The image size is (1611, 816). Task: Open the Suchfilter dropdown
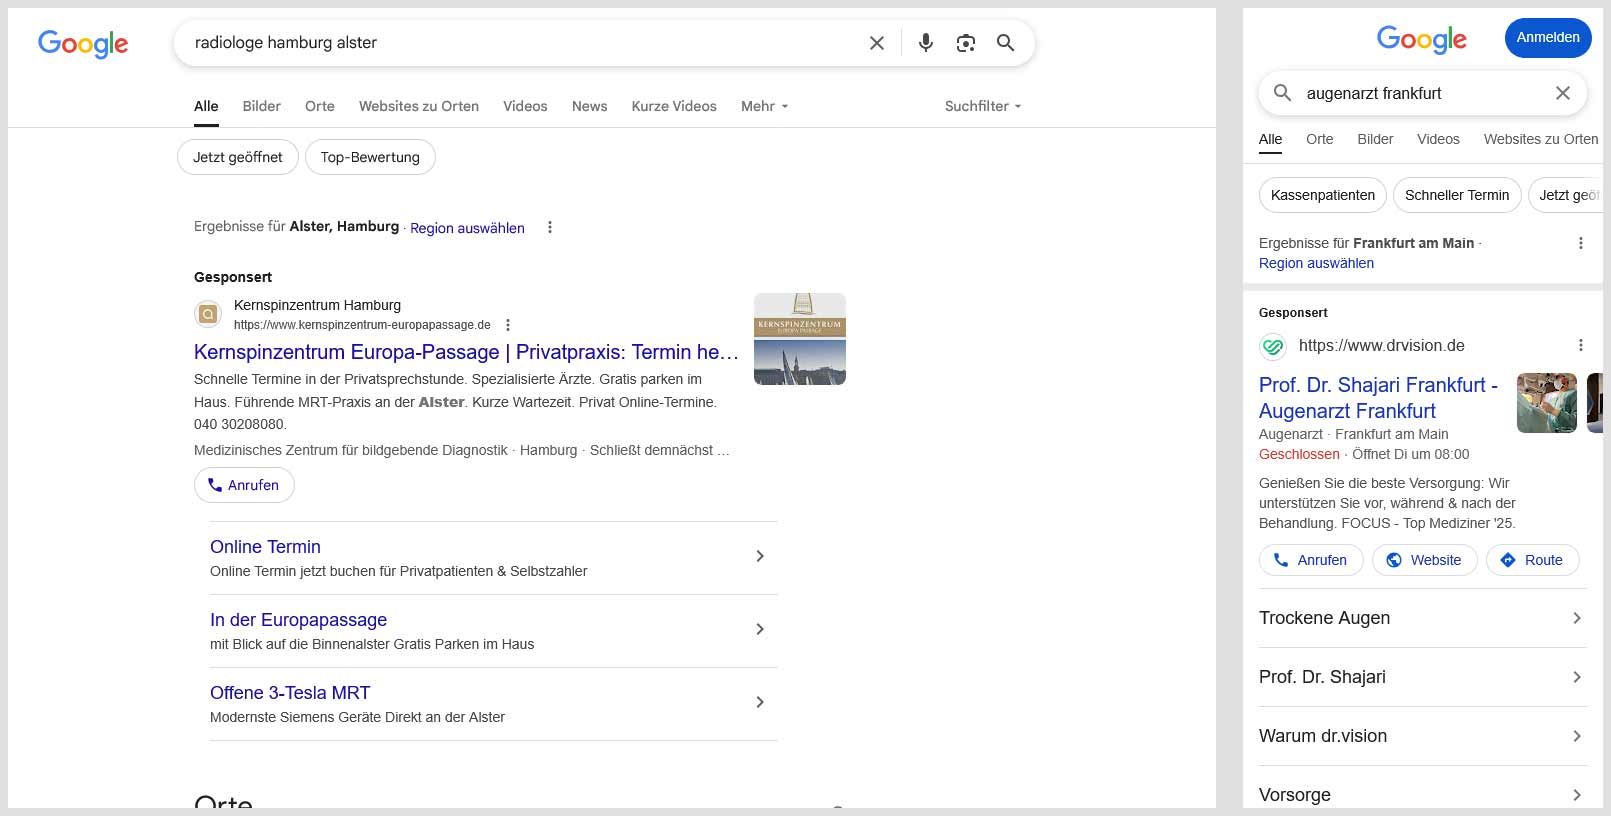(983, 106)
